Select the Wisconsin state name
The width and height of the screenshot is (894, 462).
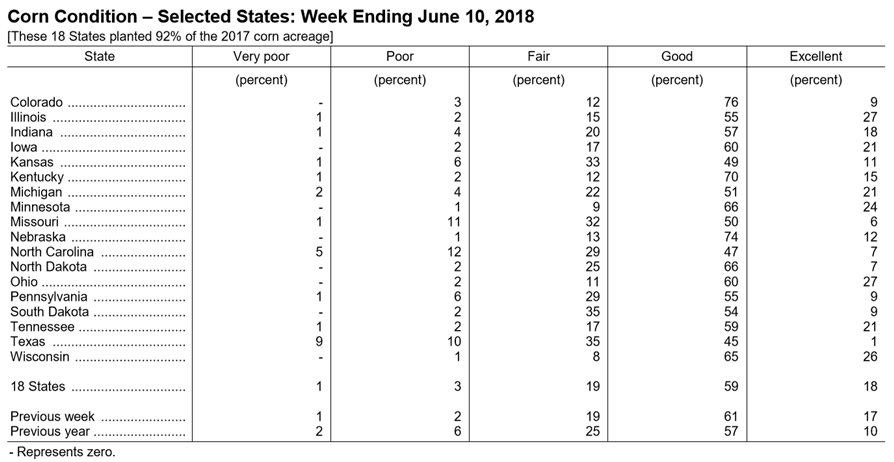(39, 356)
